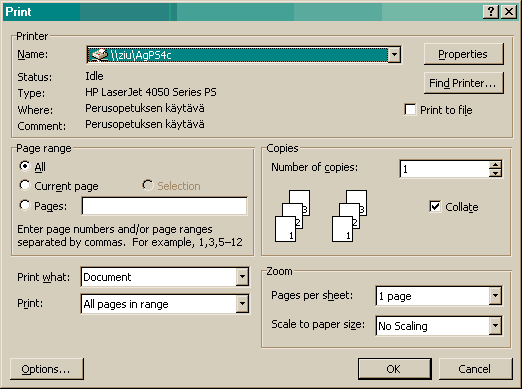This screenshot has width=522, height=389.
Task: Enable the Print to file checkbox
Action: pos(410,110)
